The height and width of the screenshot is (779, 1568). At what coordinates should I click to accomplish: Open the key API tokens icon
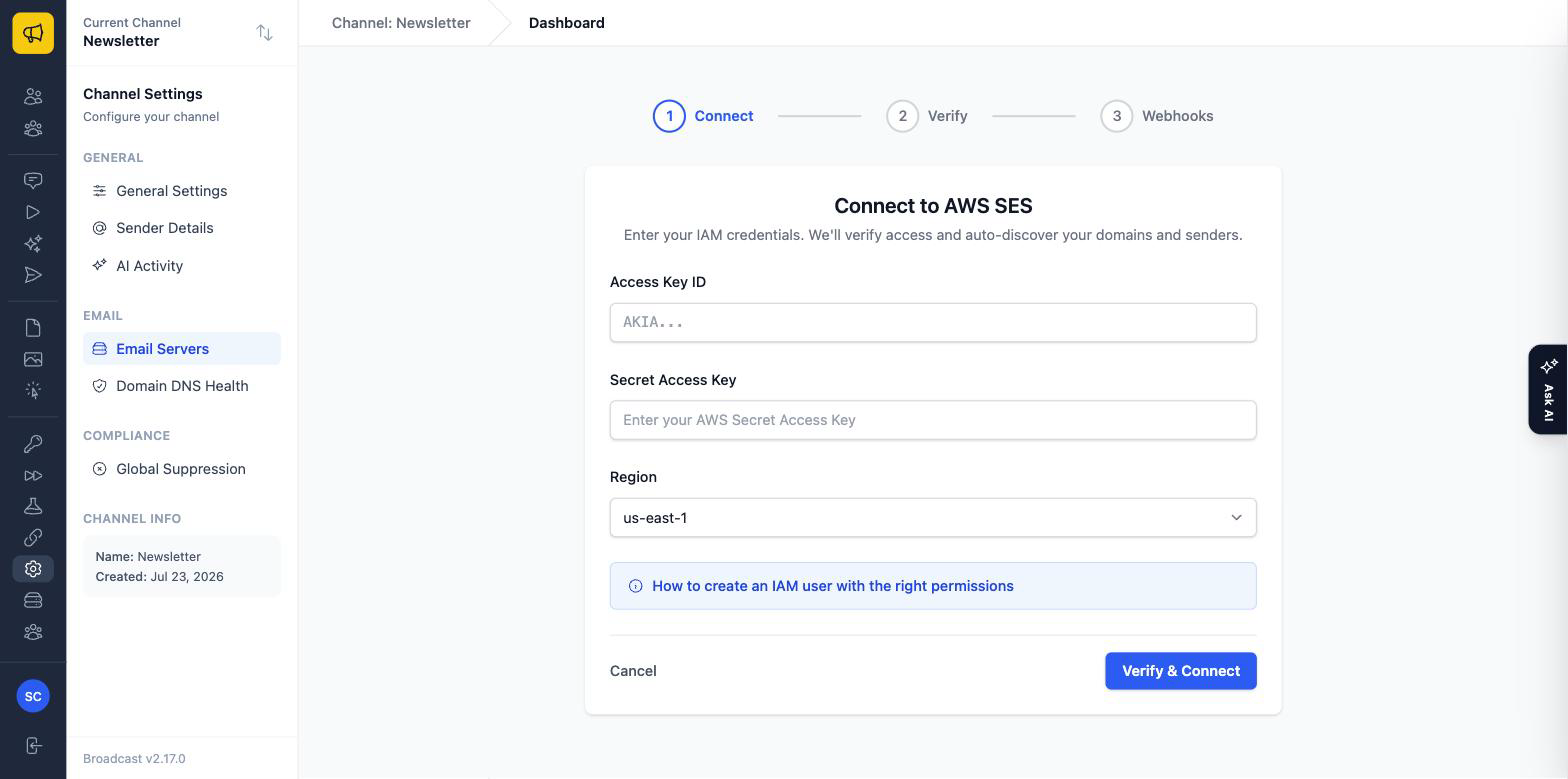(33, 443)
